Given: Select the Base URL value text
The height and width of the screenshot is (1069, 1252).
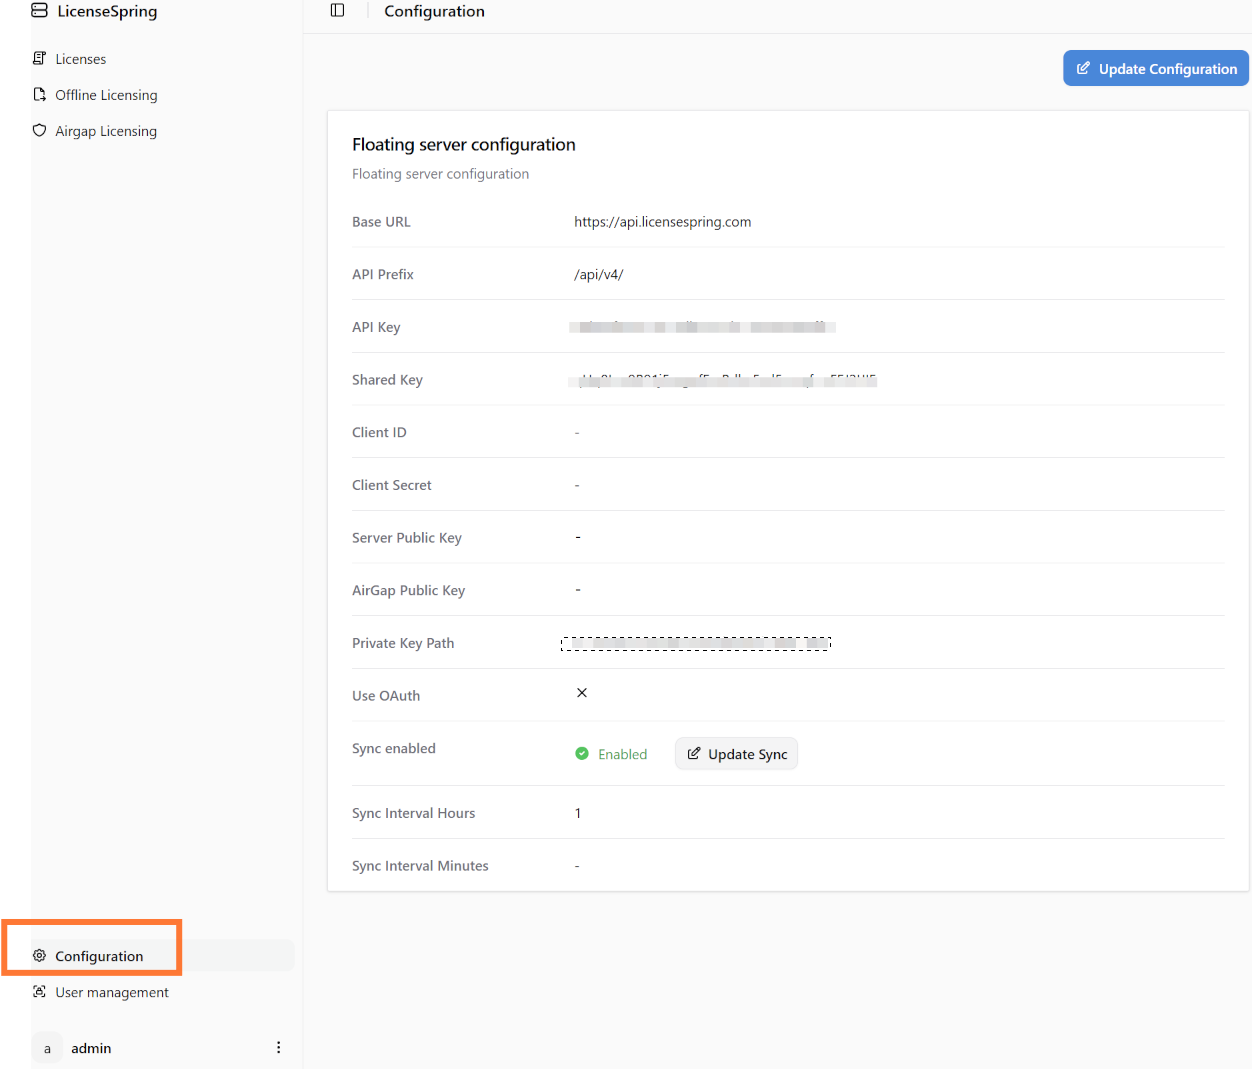Looking at the screenshot, I should tap(662, 222).
